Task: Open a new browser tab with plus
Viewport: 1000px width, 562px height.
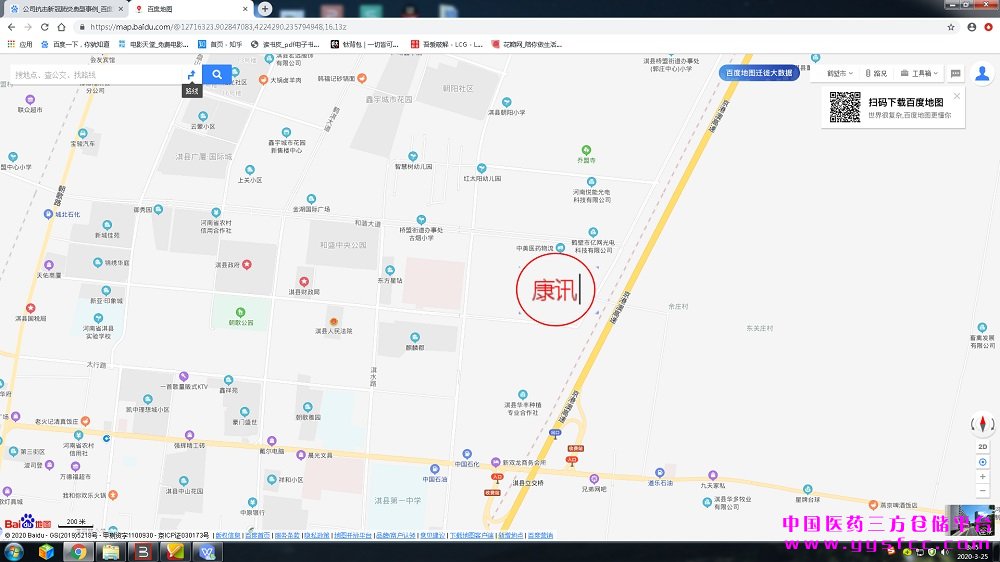Action: click(265, 8)
